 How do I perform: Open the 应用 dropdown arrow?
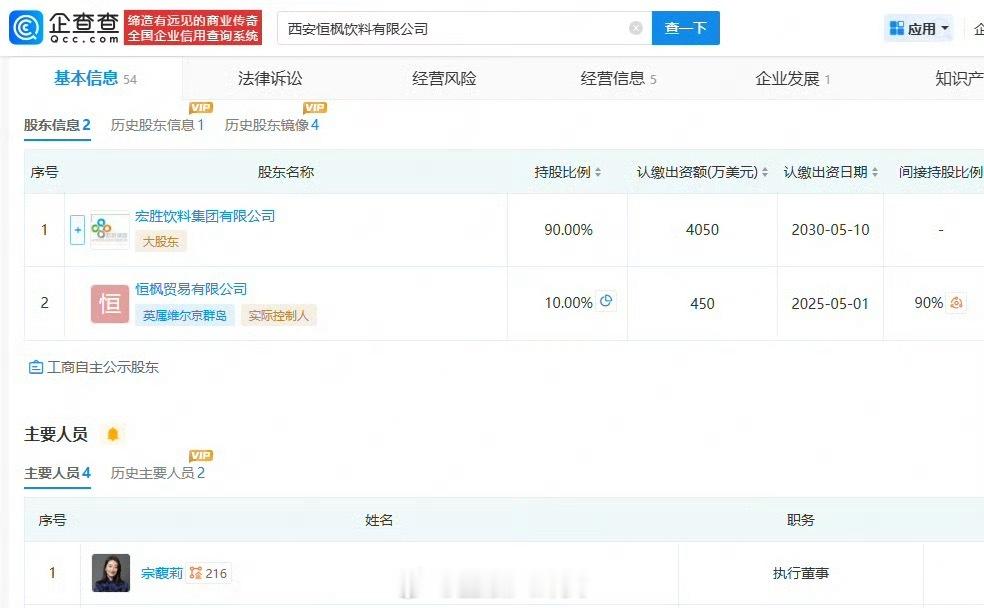click(945, 28)
